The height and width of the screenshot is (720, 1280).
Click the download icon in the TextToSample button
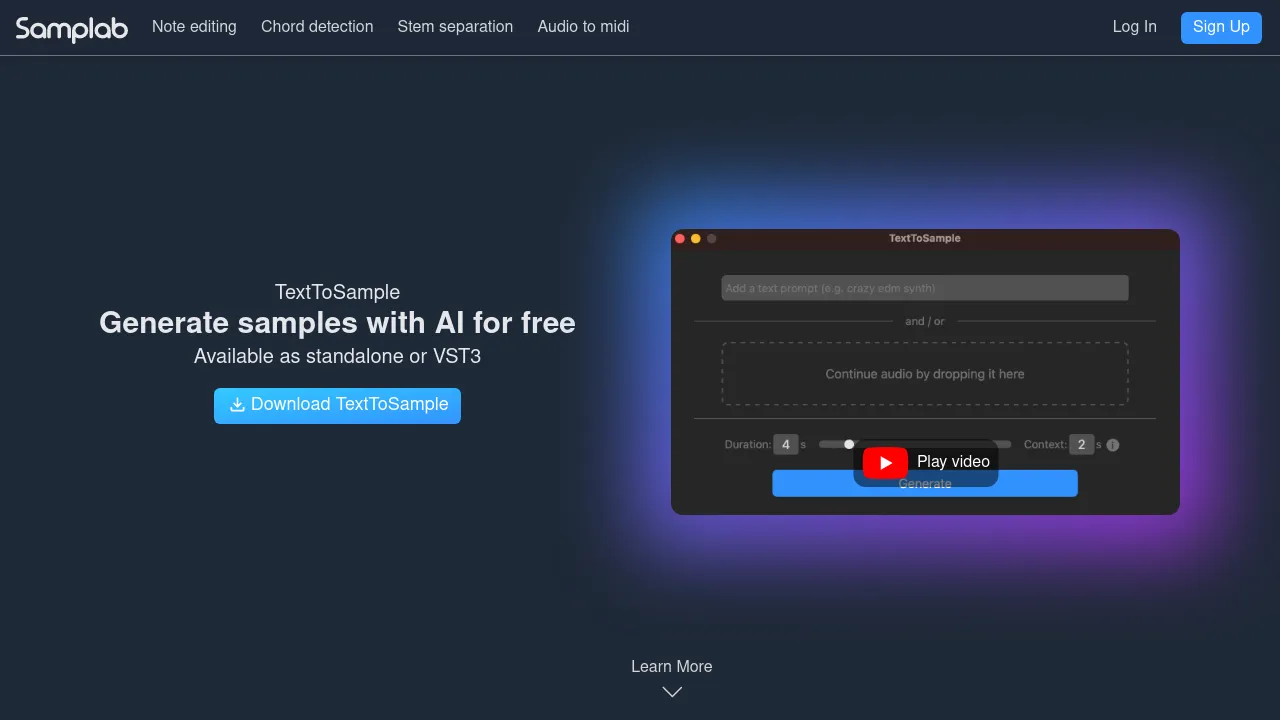[x=237, y=405]
